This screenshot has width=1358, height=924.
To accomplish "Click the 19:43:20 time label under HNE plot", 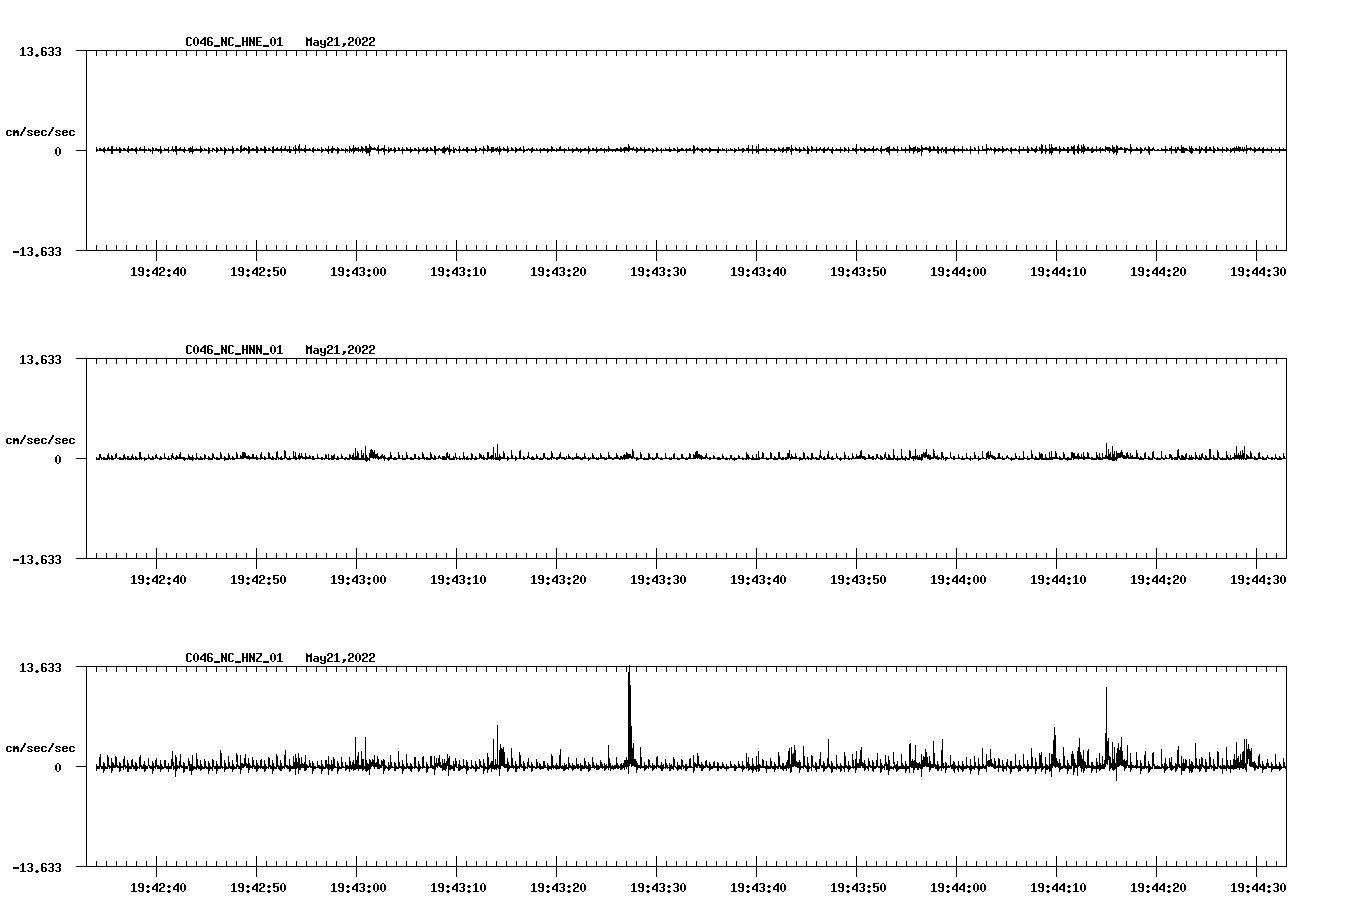I will point(558,272).
